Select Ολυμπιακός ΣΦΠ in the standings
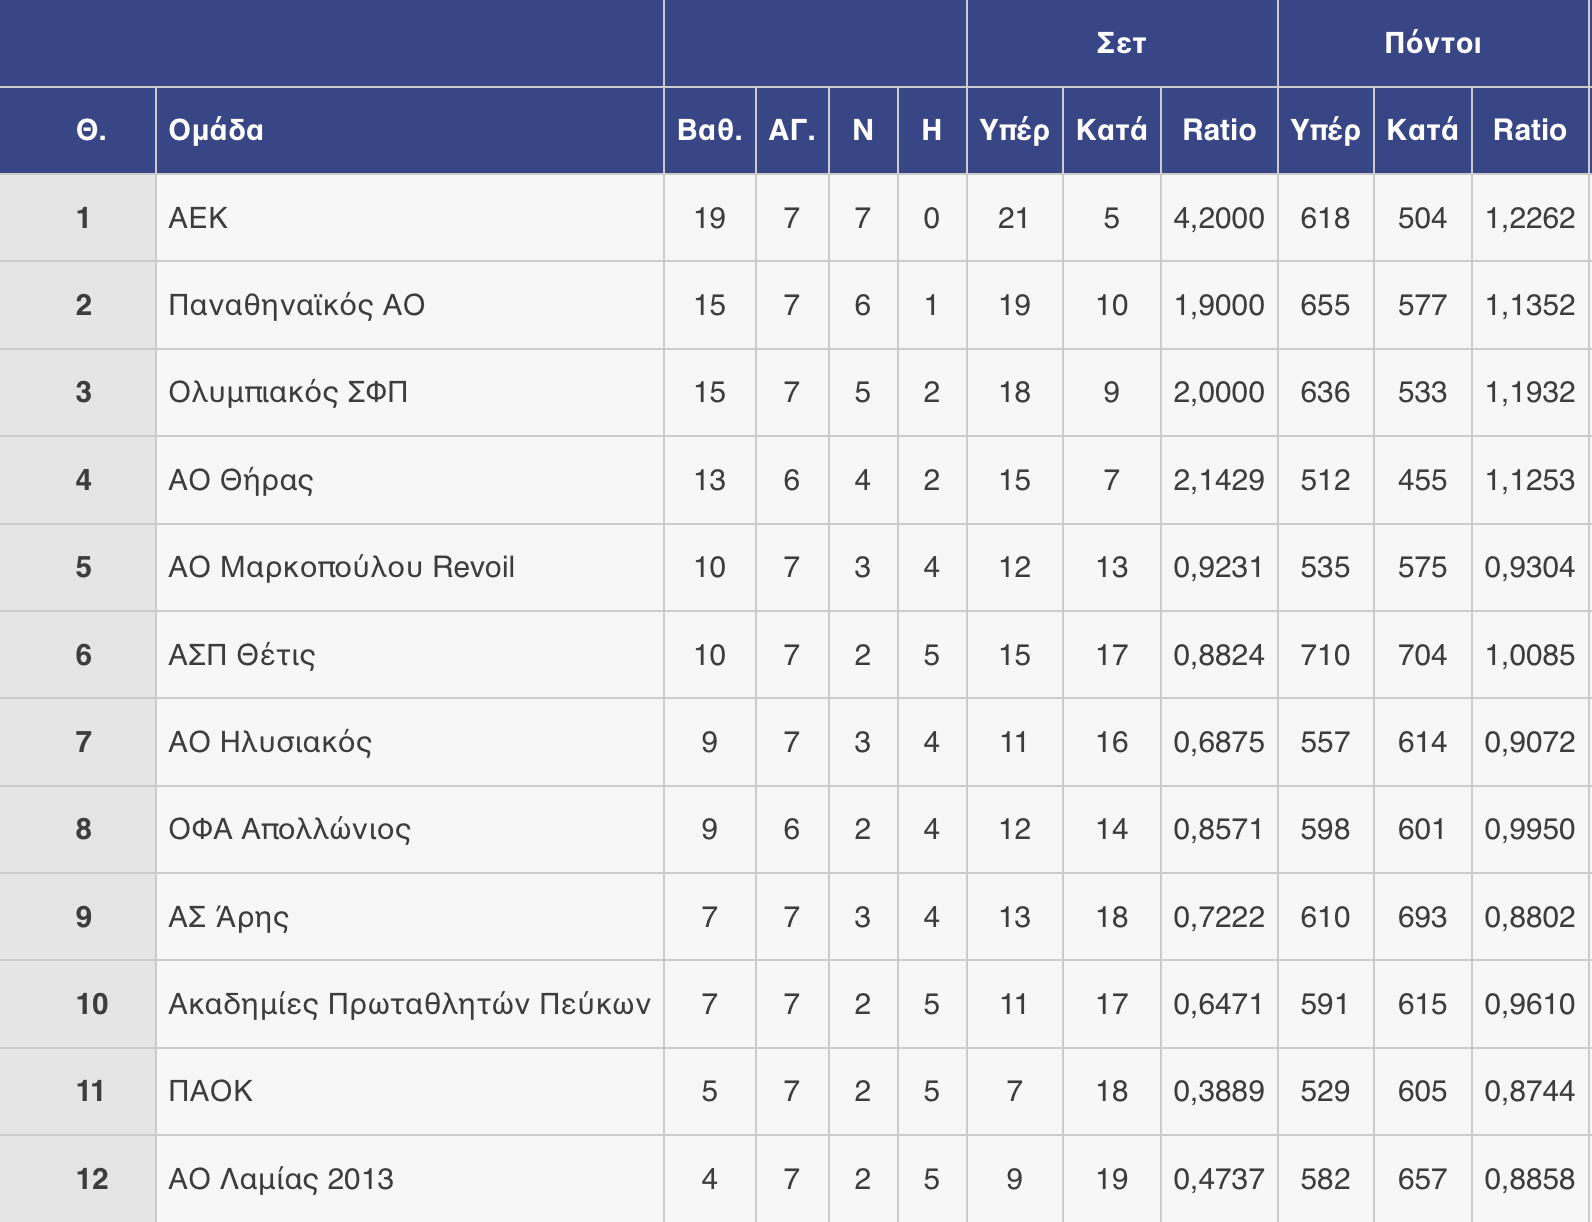Image resolution: width=1592 pixels, height=1222 pixels. 288,392
